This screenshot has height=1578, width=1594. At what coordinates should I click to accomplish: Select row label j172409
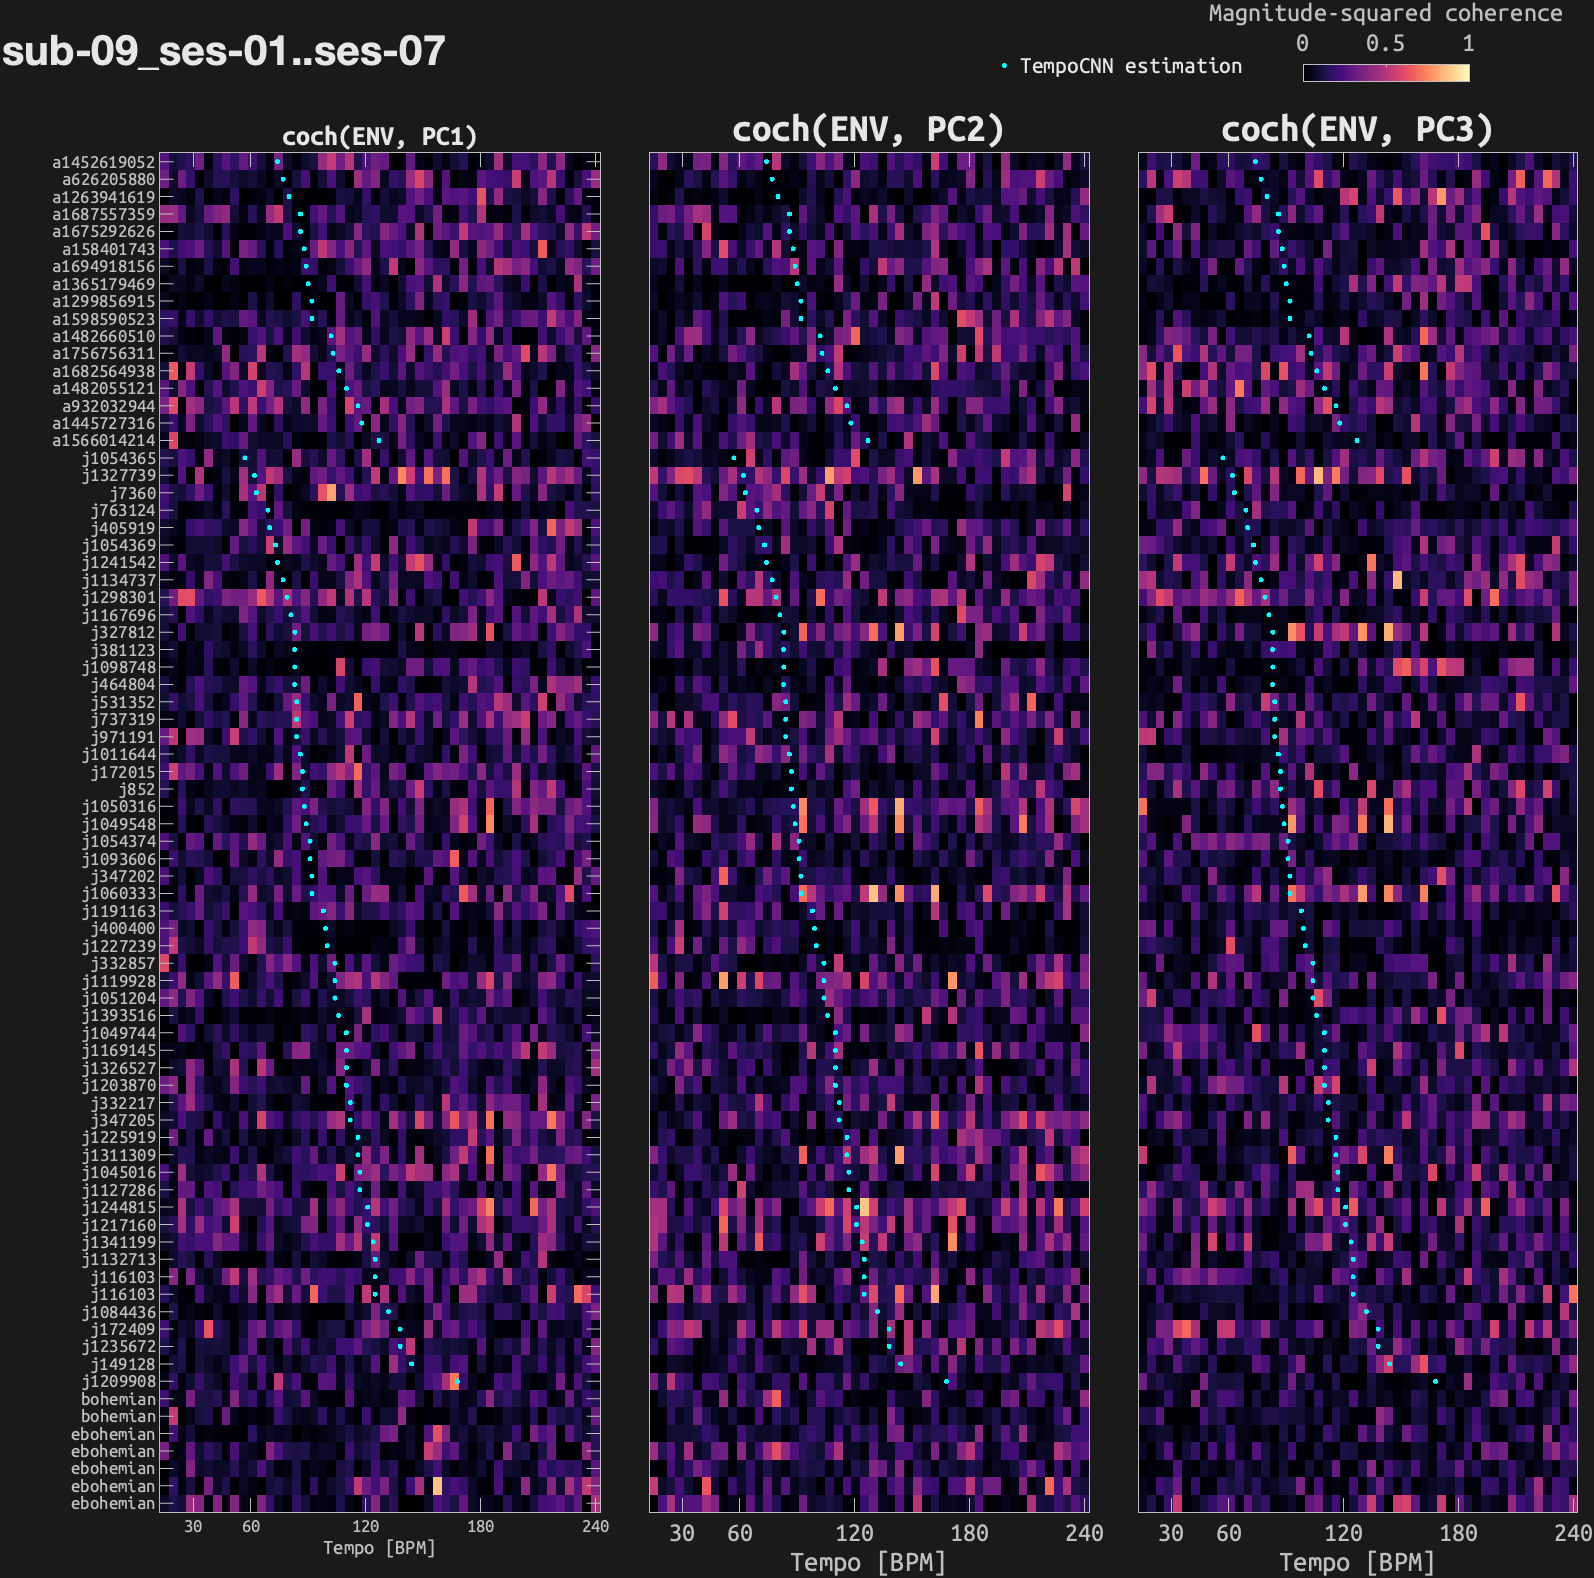tap(124, 1329)
